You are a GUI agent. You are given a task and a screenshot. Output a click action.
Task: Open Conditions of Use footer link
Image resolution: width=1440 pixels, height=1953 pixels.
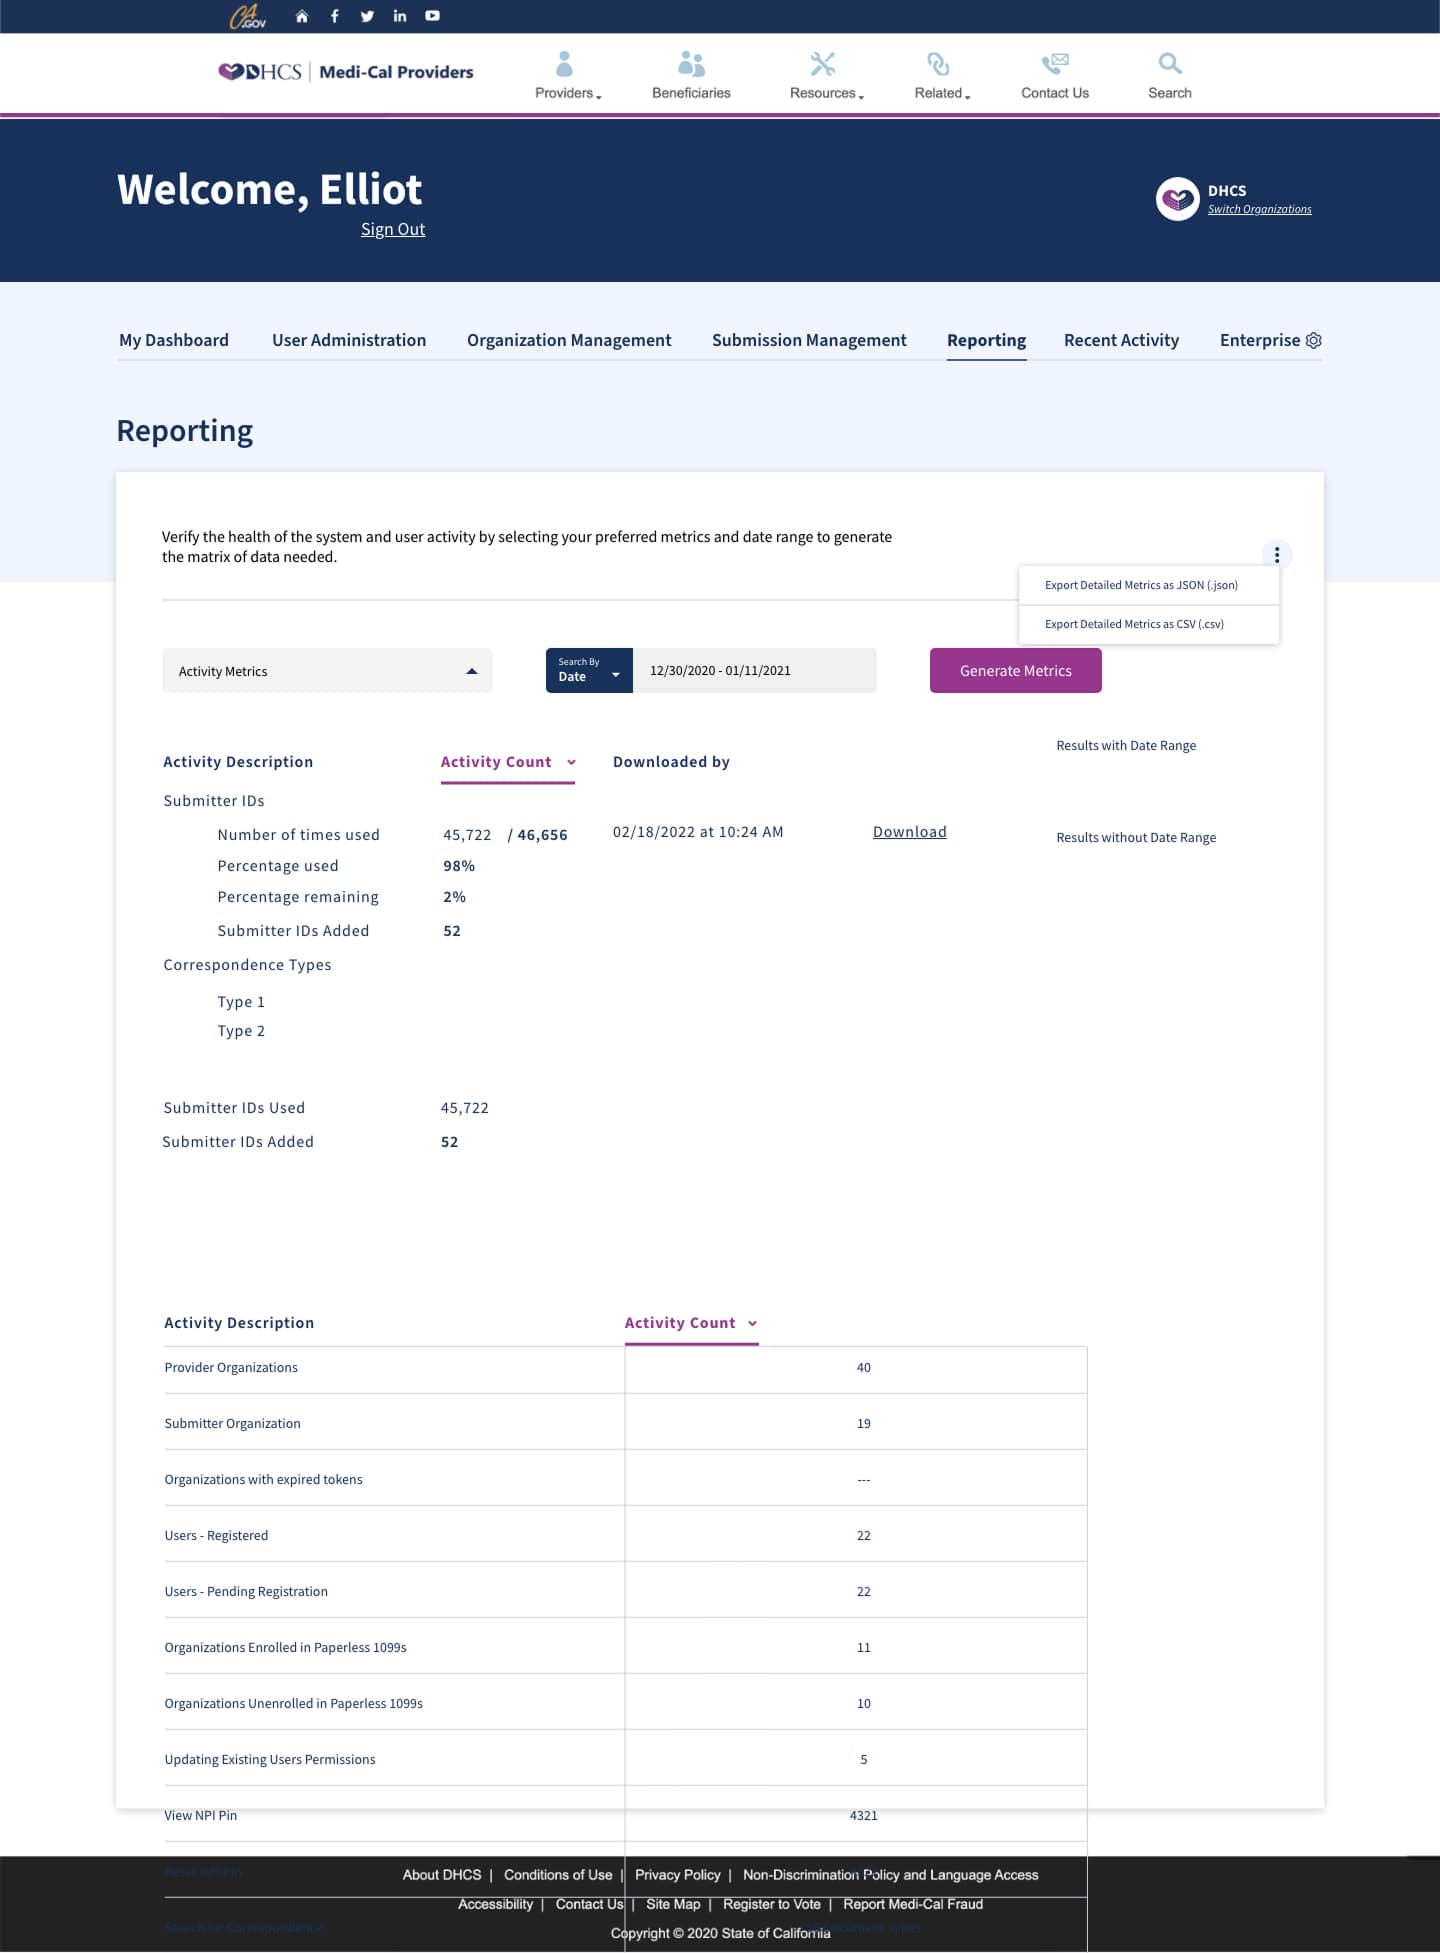pos(558,1875)
